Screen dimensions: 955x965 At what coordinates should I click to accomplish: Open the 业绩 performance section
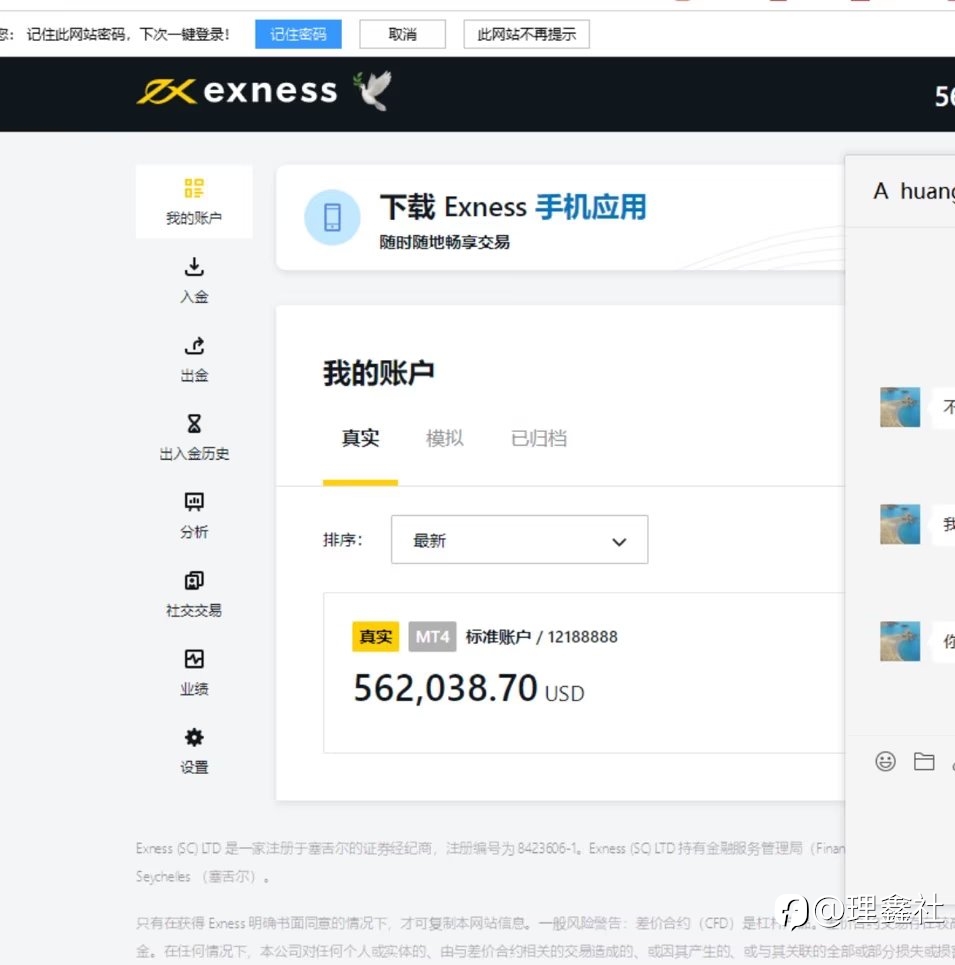tap(194, 672)
